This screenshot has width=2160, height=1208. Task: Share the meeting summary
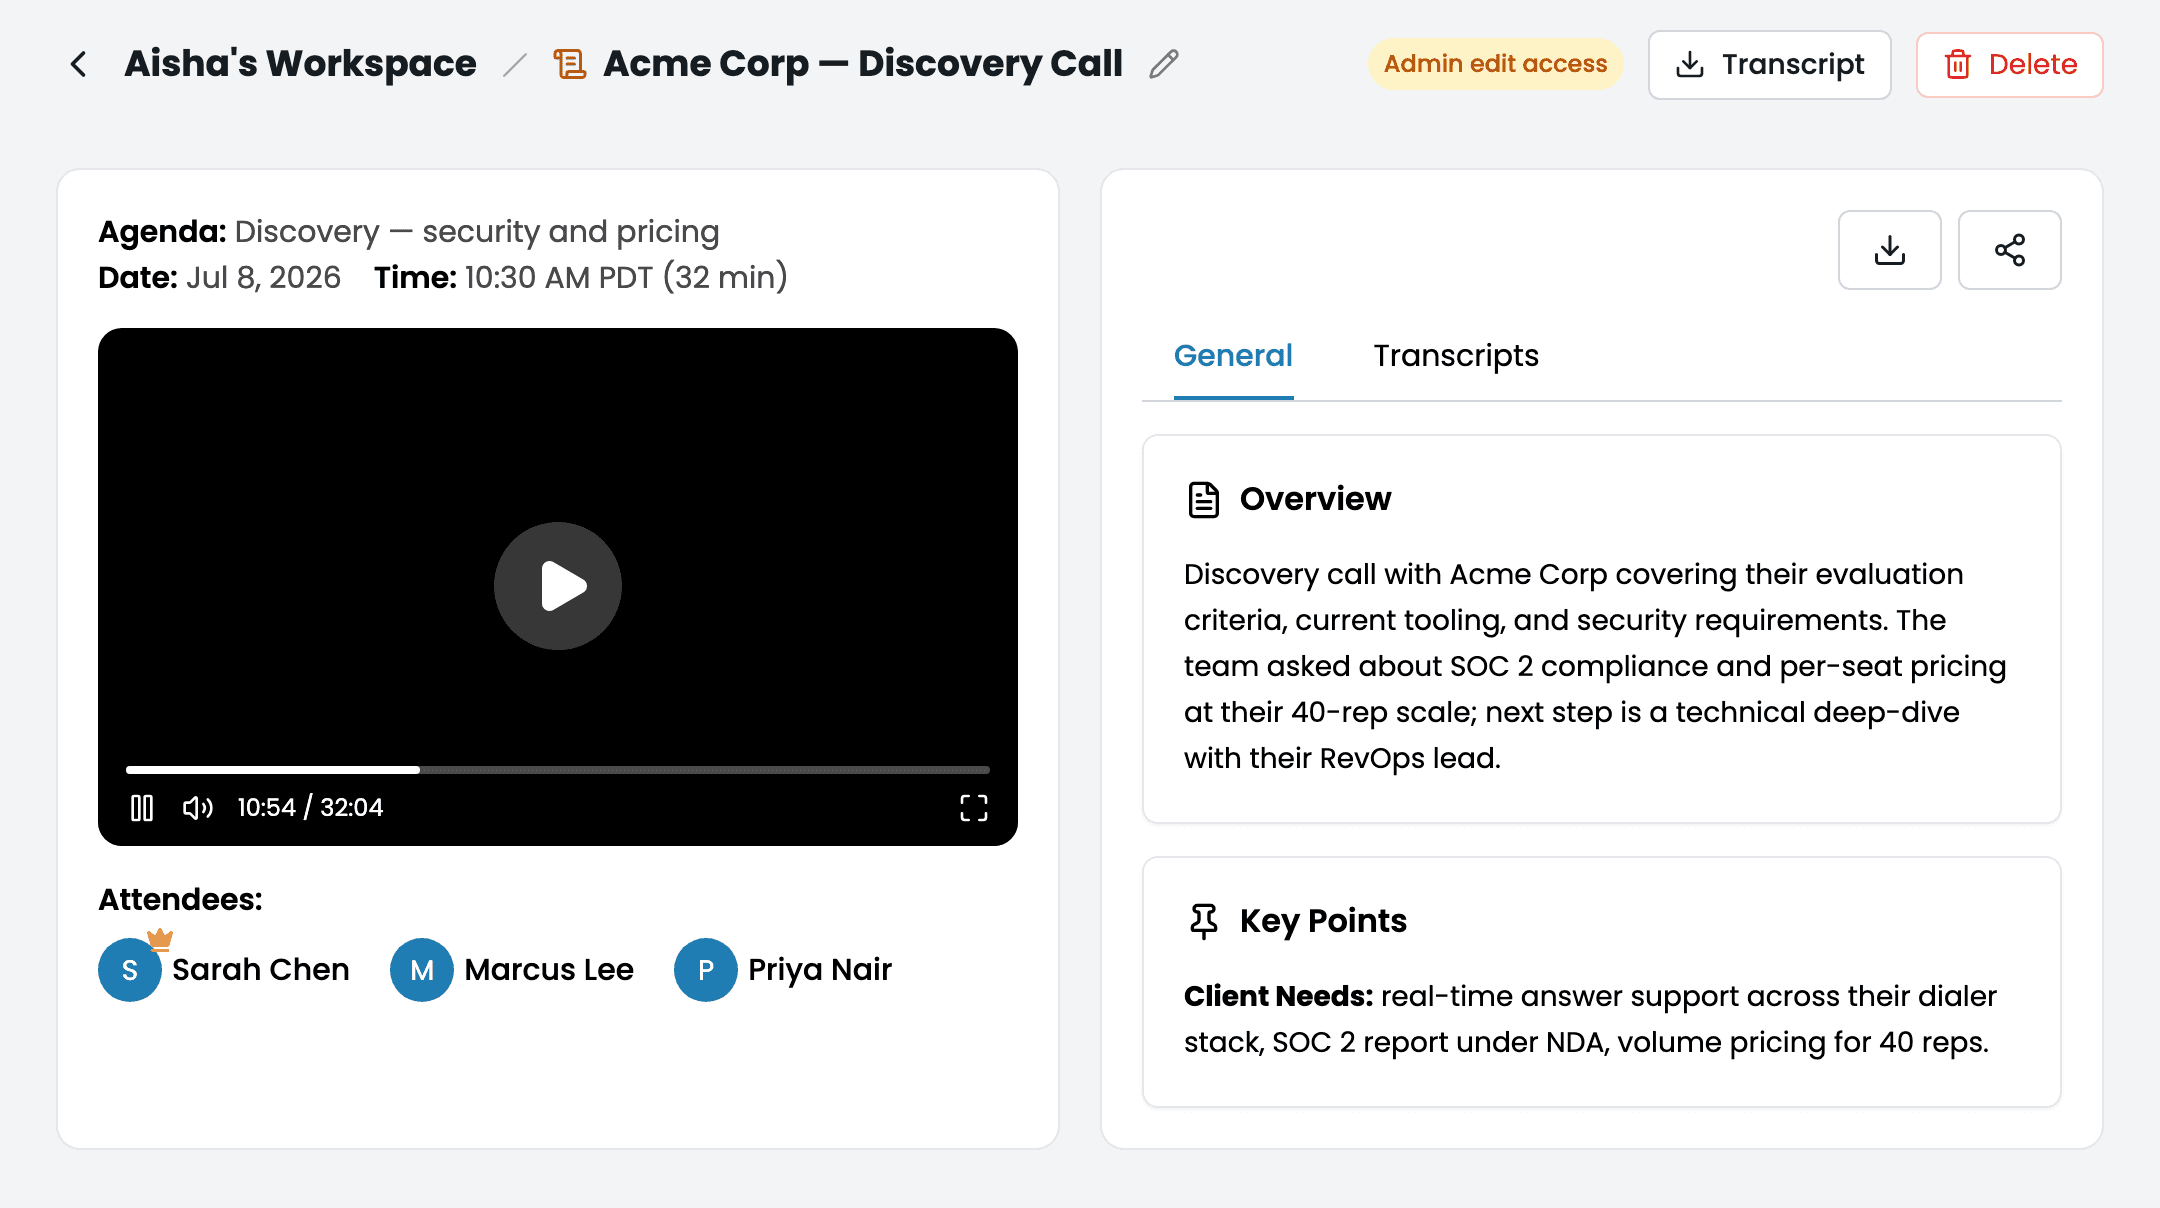pyautogui.click(x=2009, y=250)
